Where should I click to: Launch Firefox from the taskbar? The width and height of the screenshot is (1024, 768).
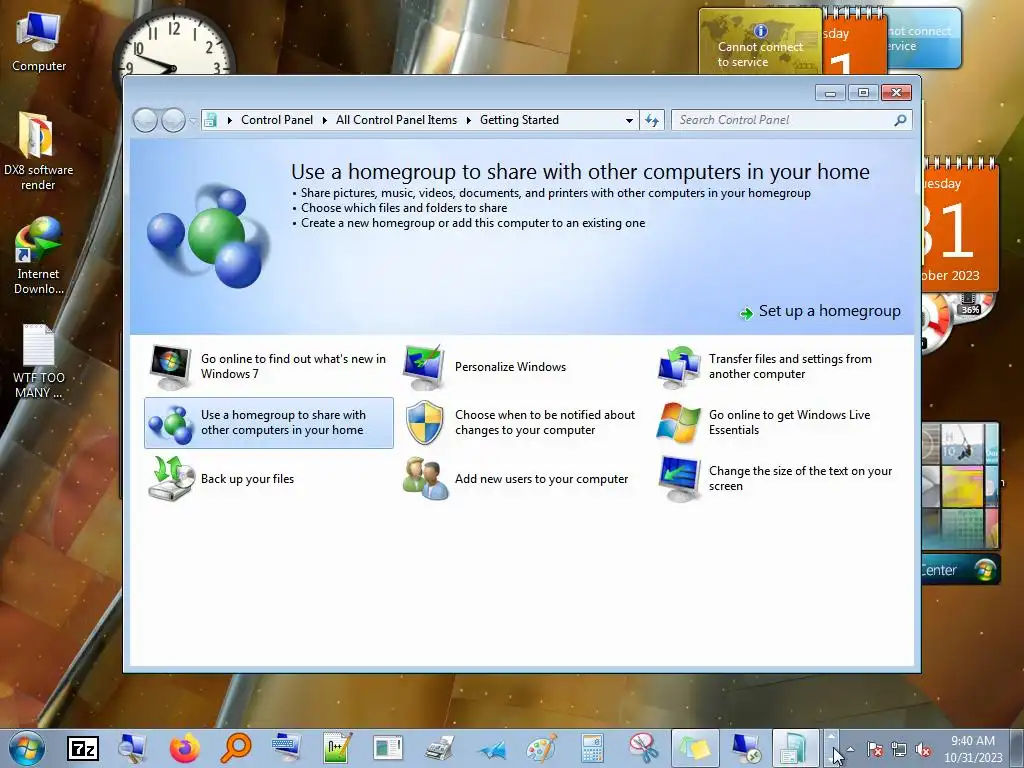coord(185,748)
